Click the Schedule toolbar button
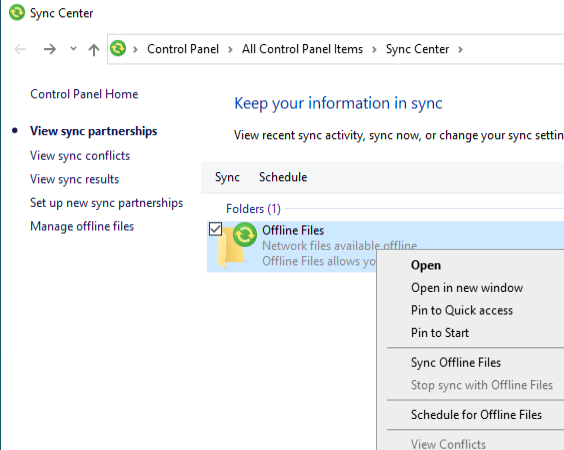564x450 pixels. coord(283,177)
